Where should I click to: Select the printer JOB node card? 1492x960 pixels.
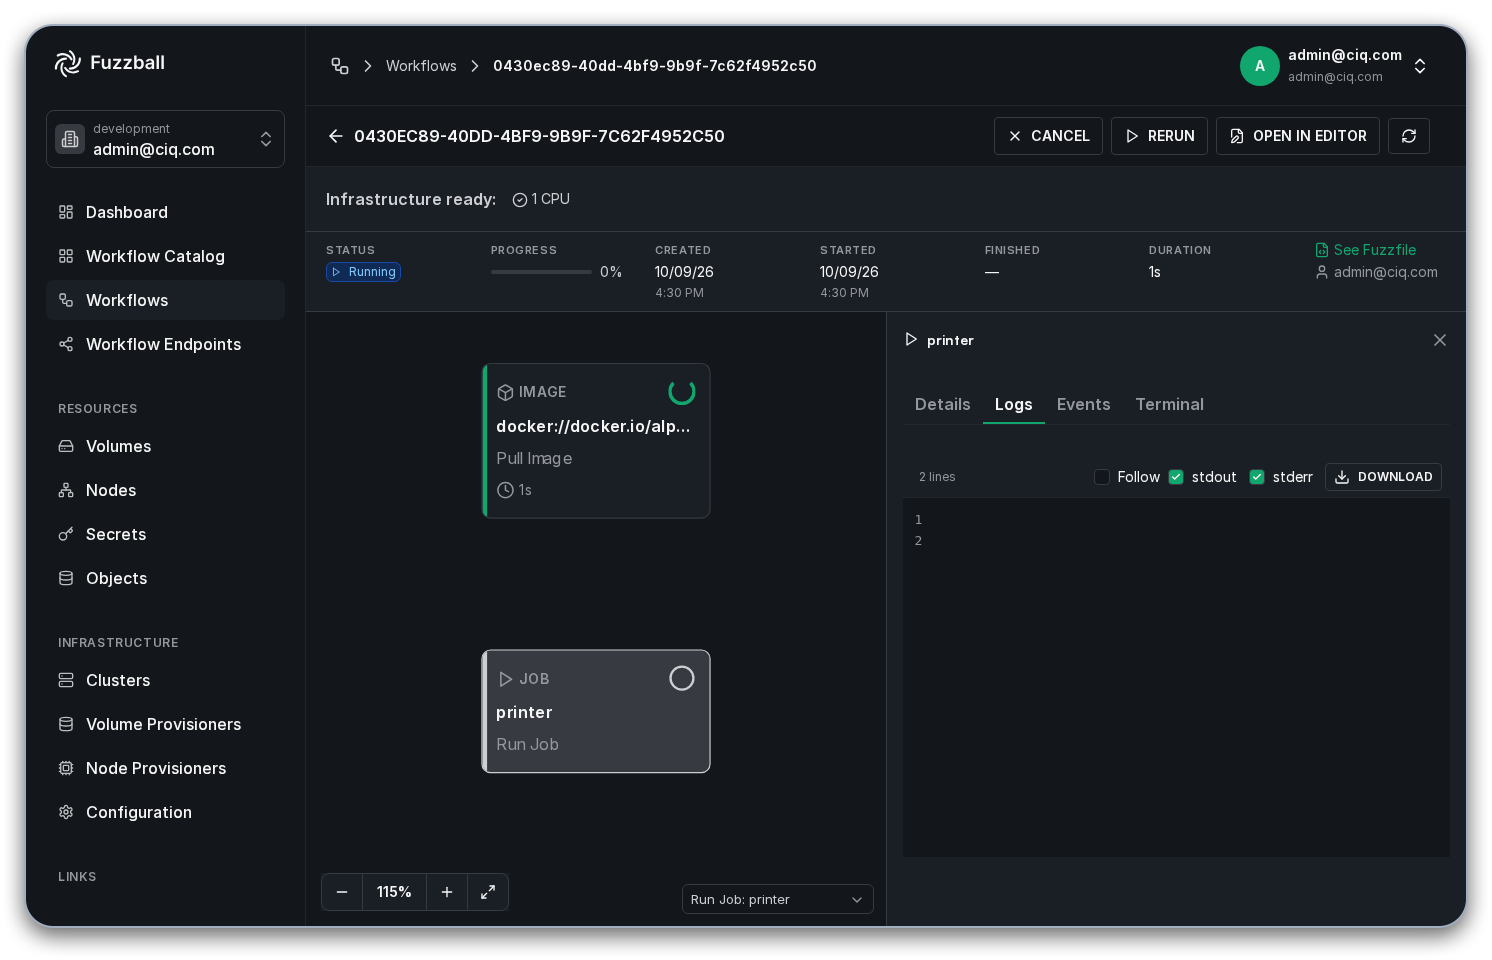click(x=596, y=711)
